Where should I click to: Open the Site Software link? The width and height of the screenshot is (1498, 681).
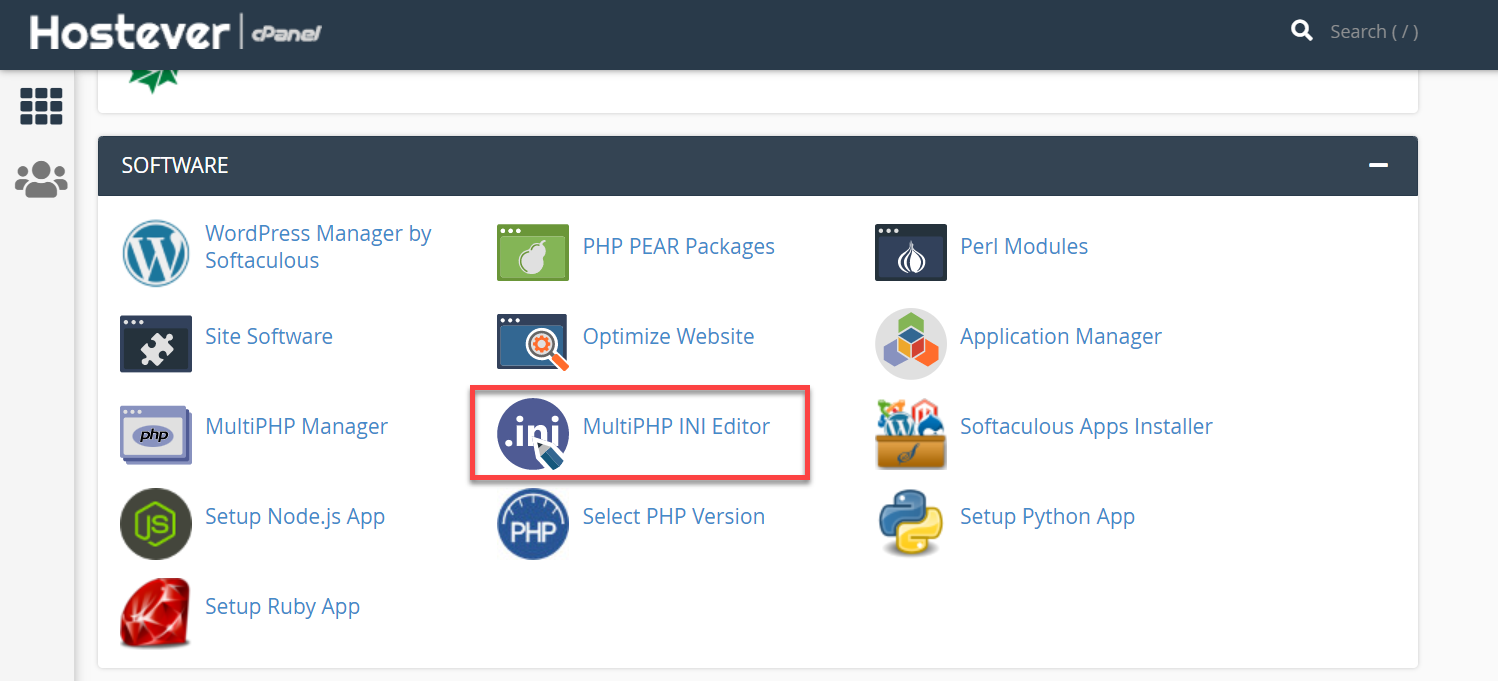click(x=269, y=336)
